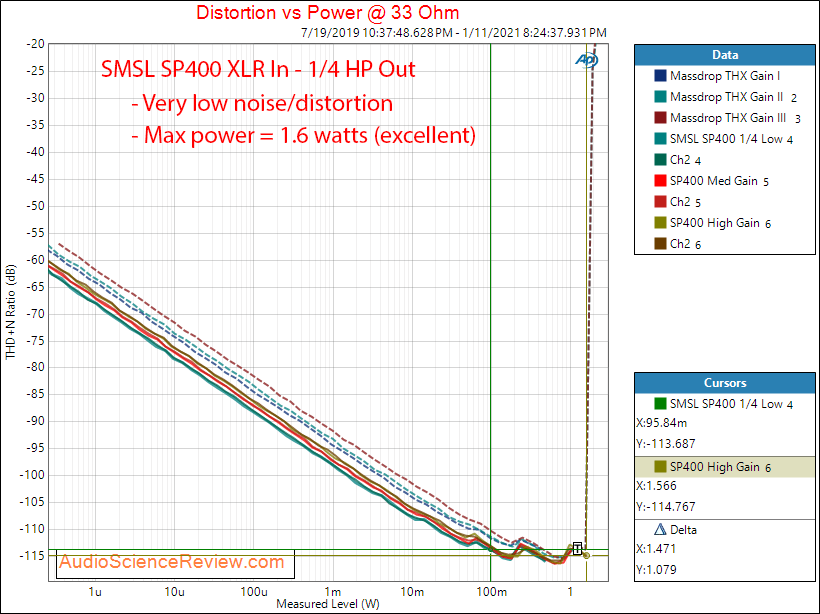The image size is (820, 614).
Task: Click the Ch2 4 legend color swatch
Action: pos(660,160)
